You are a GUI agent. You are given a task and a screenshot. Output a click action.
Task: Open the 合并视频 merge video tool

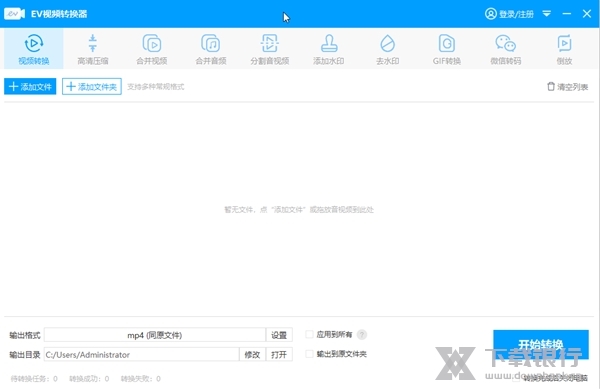152,49
